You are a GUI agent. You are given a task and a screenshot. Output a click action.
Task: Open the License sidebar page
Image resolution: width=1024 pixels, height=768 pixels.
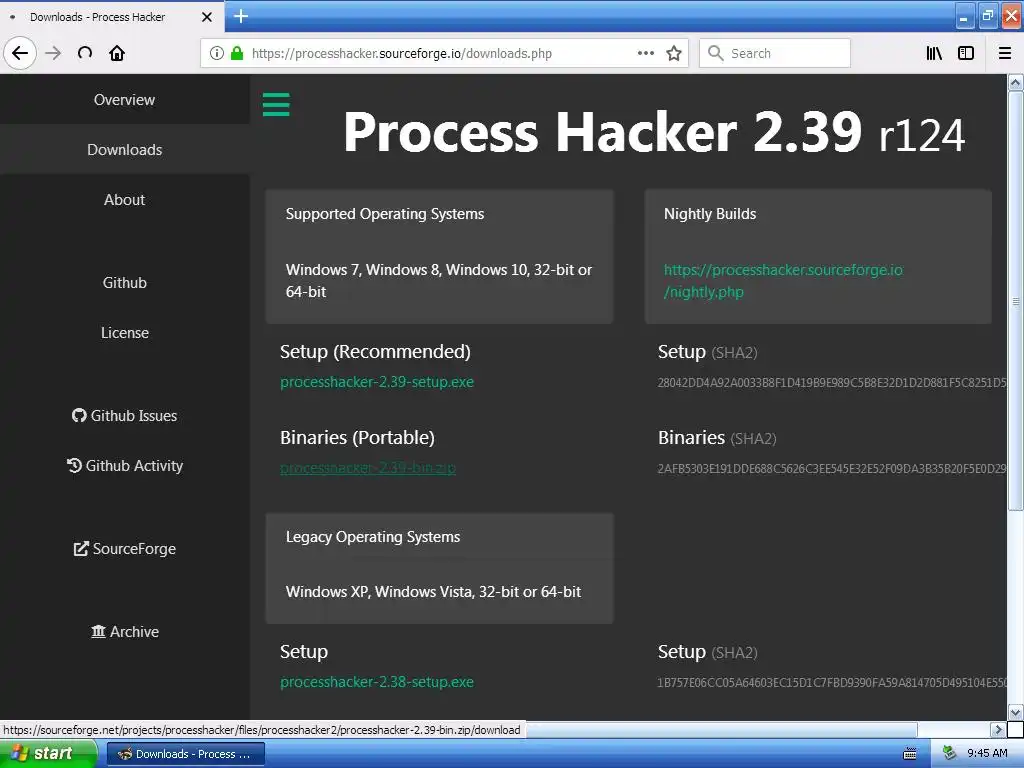tap(124, 332)
